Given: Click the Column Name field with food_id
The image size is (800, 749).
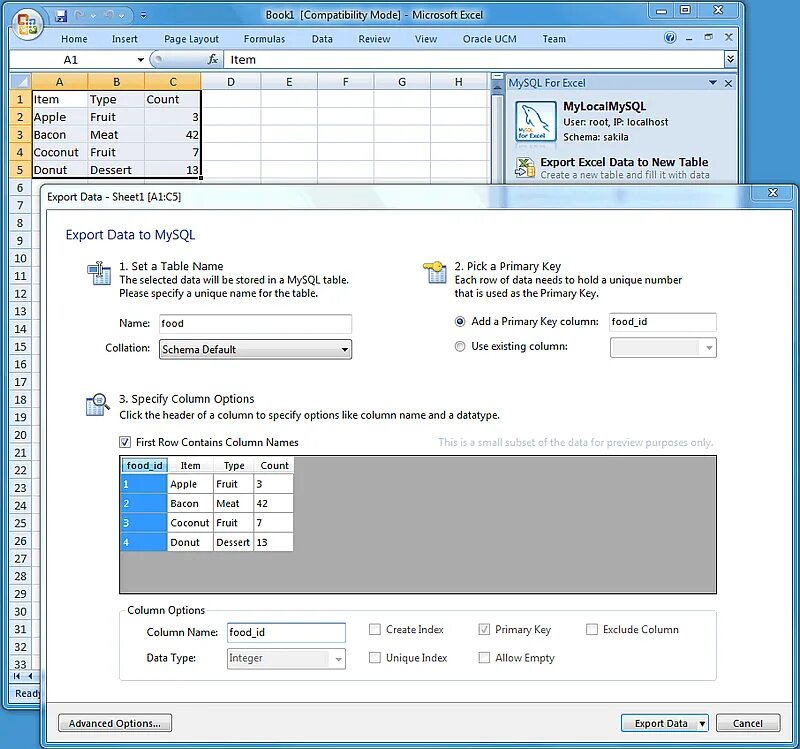Looking at the screenshot, I should click(286, 633).
